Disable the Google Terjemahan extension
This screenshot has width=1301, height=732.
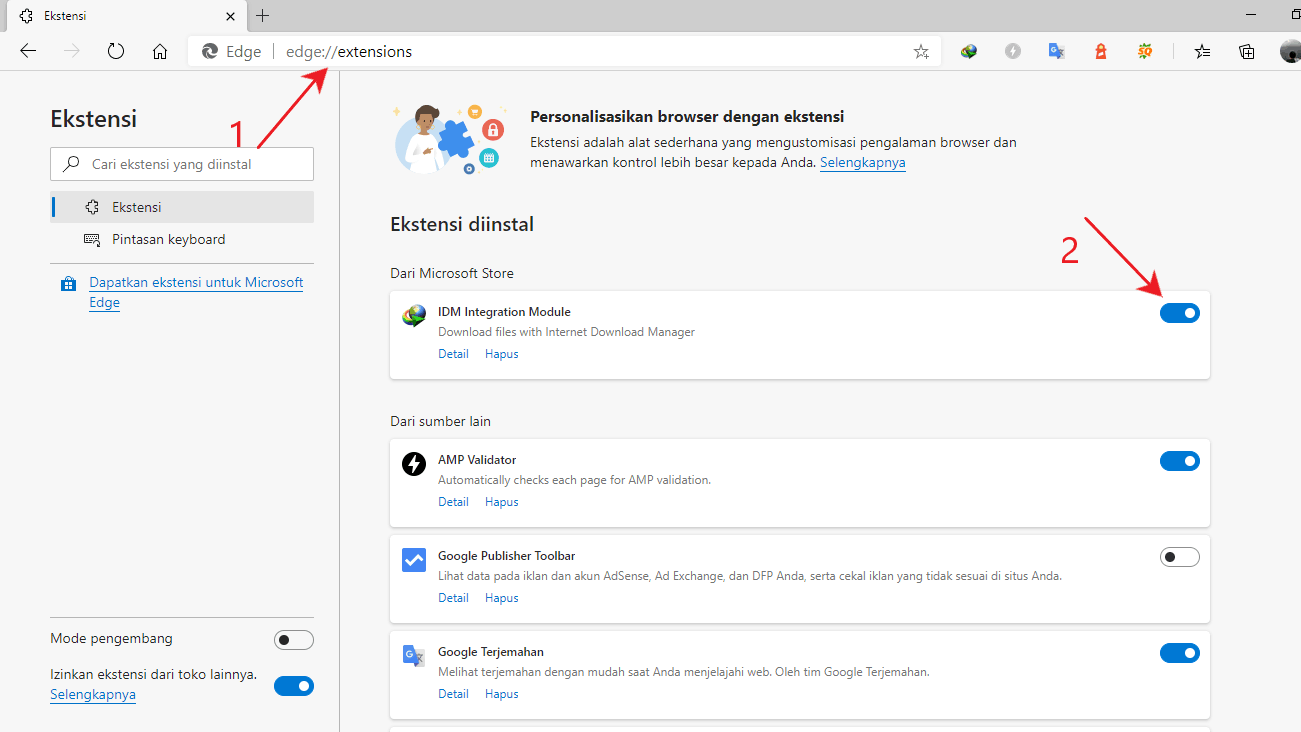1180,653
